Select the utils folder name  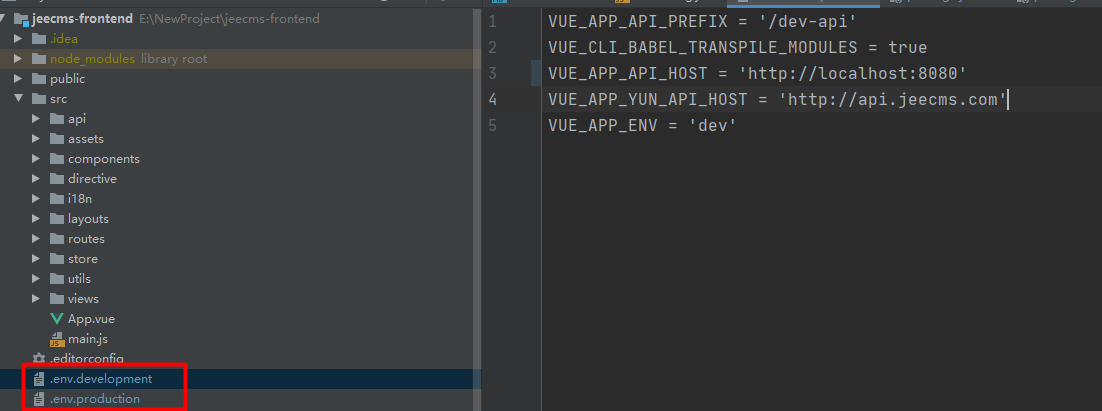point(81,279)
